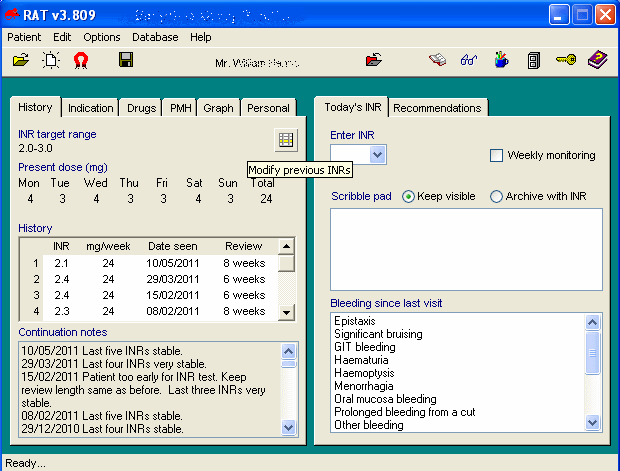Click Continuation notes scroll up arrow

click(x=289, y=351)
